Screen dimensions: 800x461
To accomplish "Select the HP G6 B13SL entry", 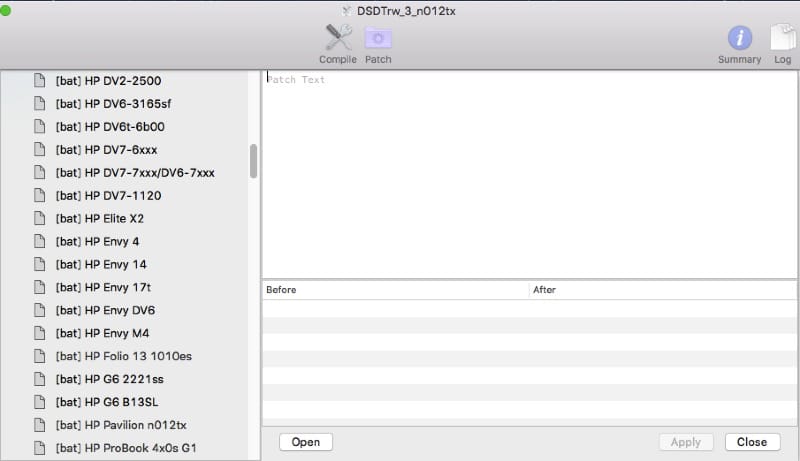I will click(108, 402).
